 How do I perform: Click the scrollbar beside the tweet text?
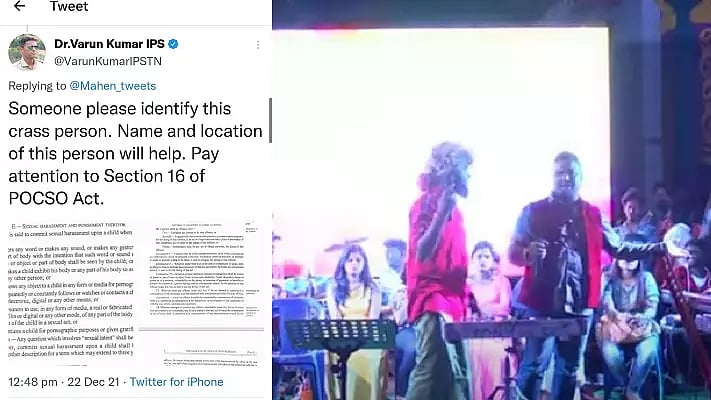click(x=270, y=121)
